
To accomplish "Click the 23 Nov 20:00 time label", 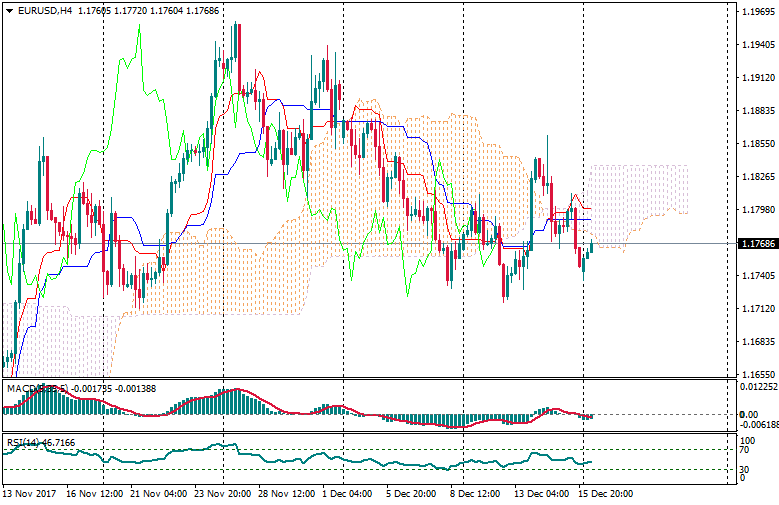I will point(220,494).
